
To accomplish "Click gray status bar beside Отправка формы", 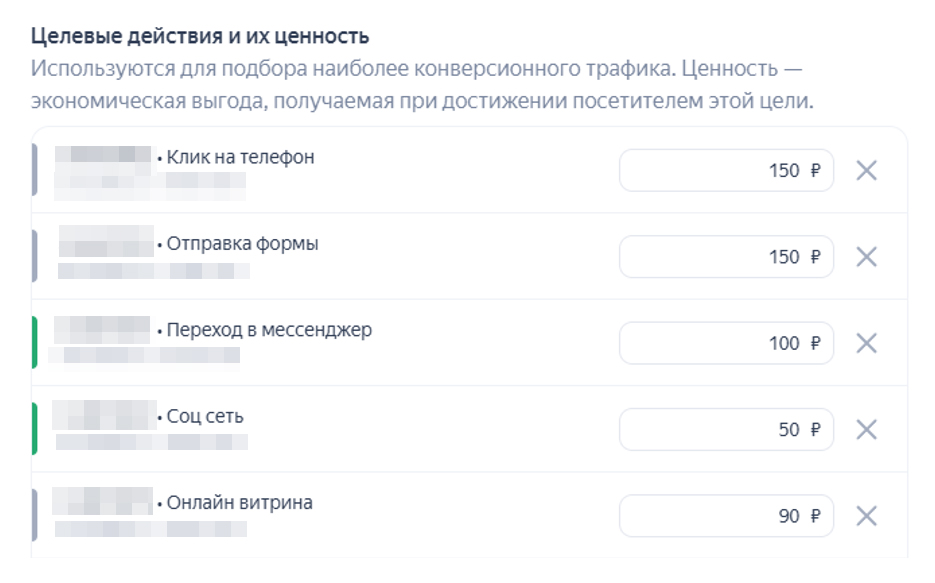I will point(34,256).
